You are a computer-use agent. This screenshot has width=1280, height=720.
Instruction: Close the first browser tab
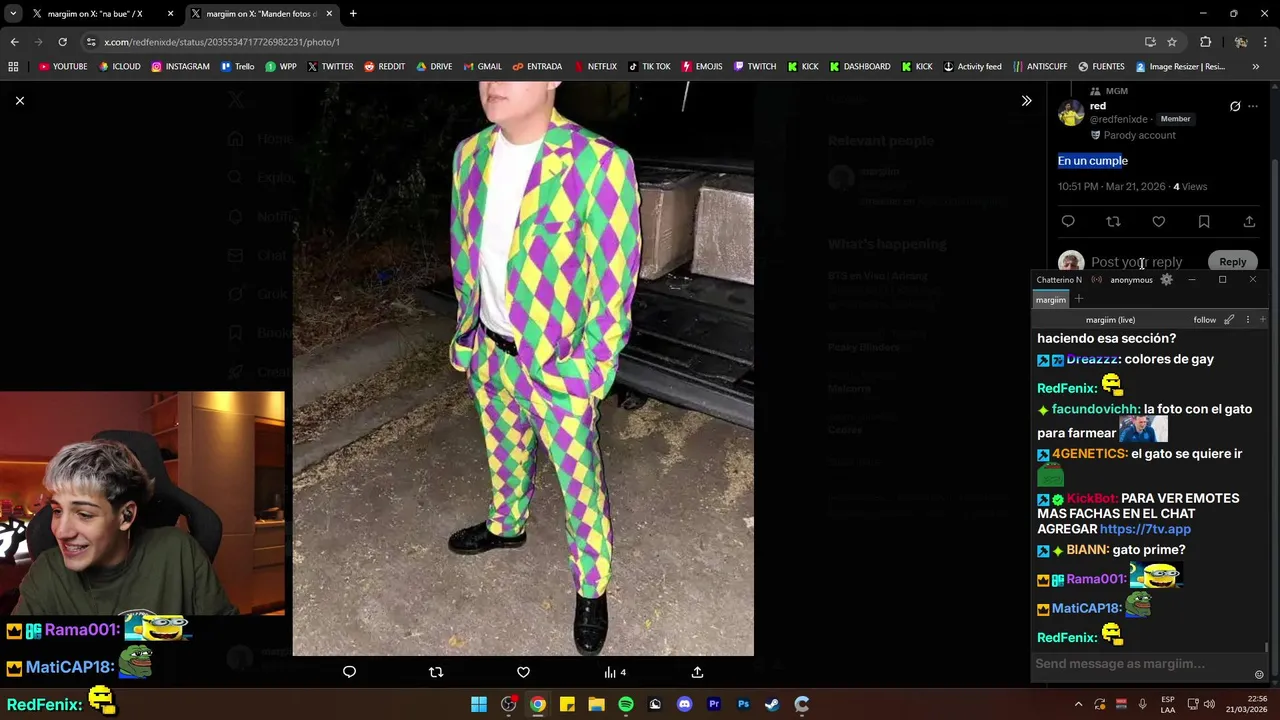[x=171, y=14]
